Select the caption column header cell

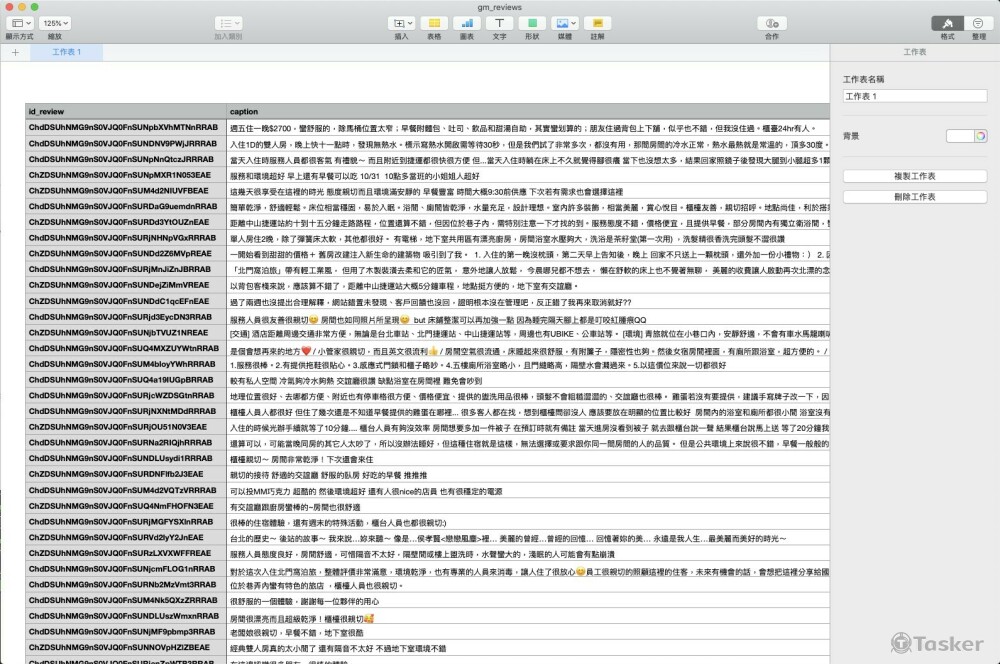tap(528, 111)
